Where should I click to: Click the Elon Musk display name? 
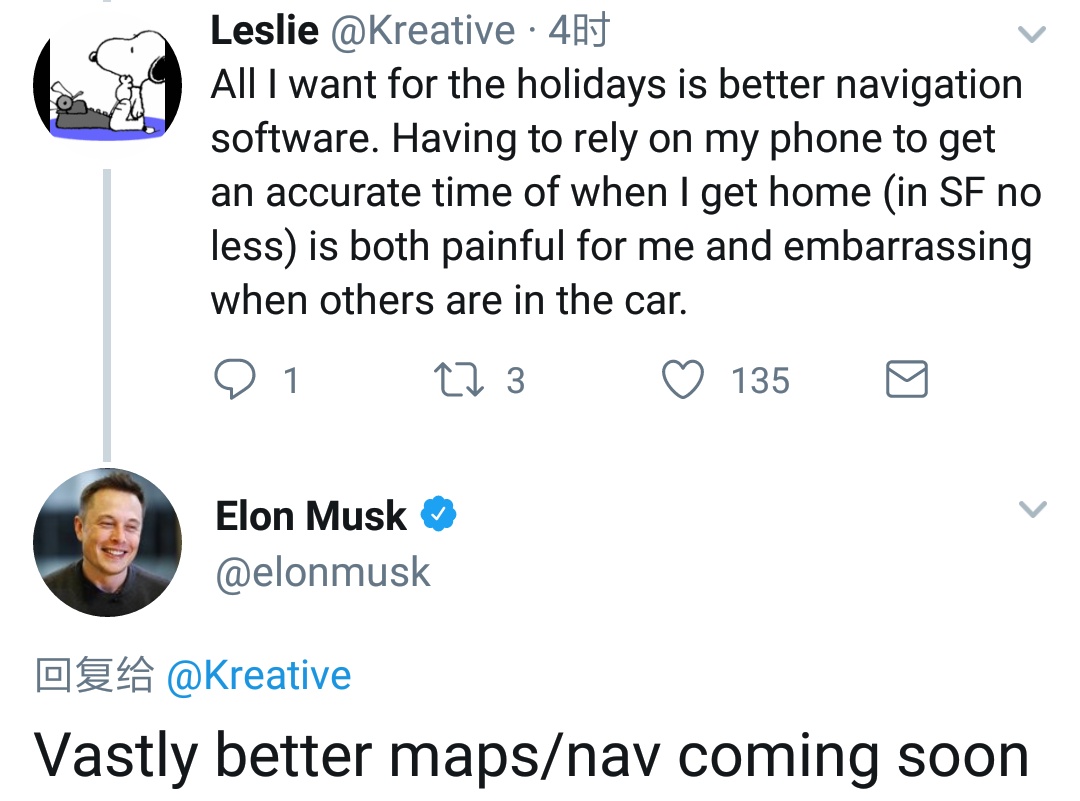pyautogui.click(x=311, y=516)
